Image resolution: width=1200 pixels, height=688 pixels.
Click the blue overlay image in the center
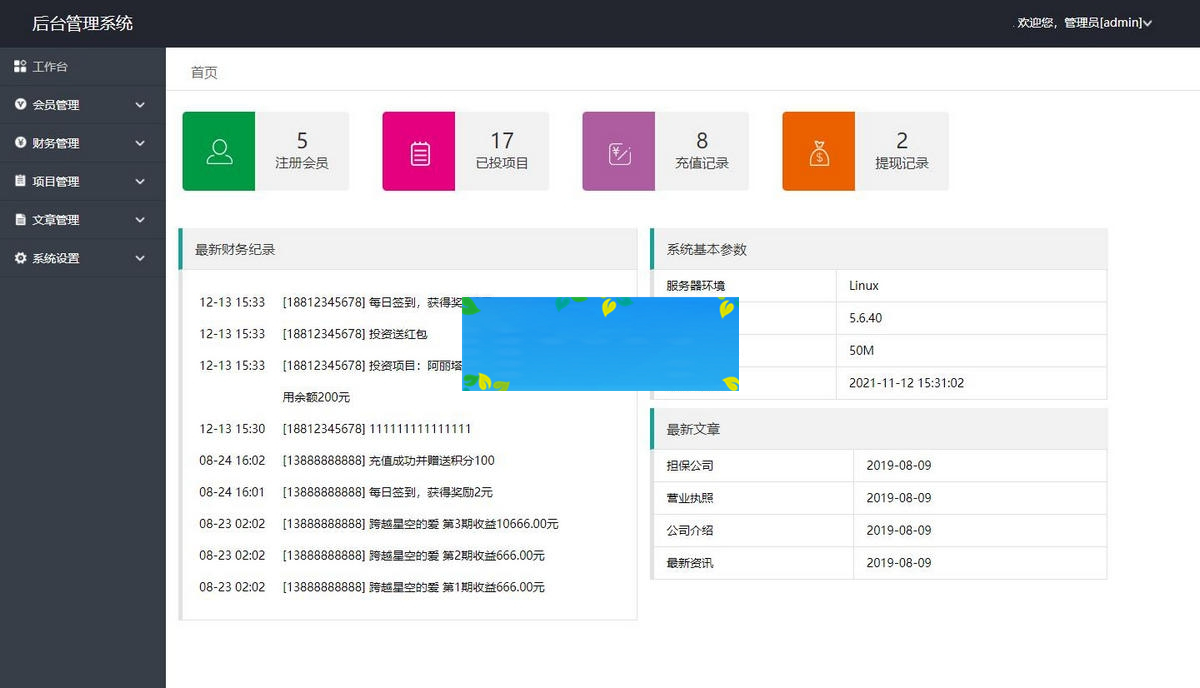(600, 343)
